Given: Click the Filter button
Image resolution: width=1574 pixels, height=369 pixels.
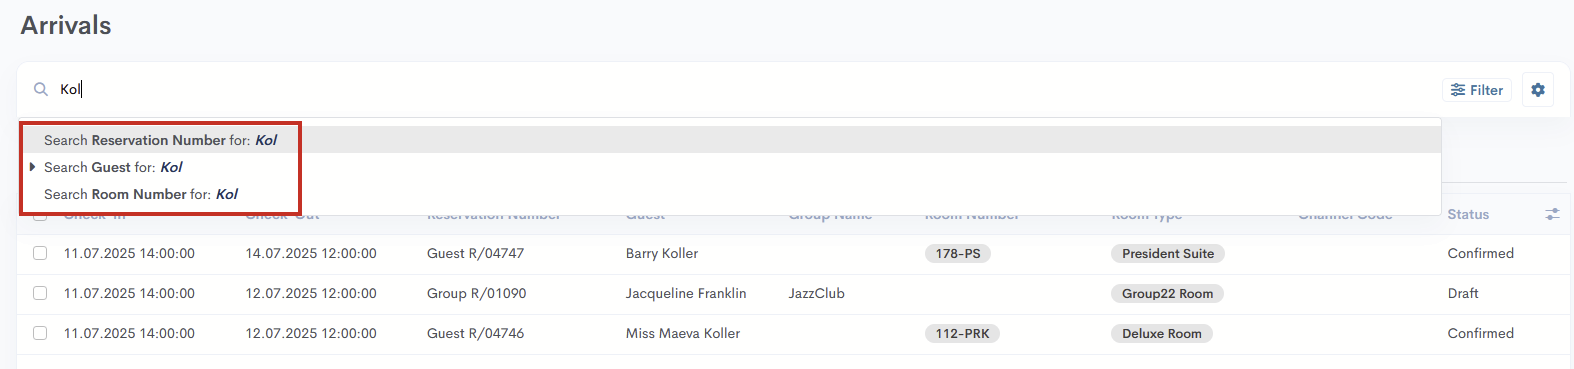Looking at the screenshot, I should click(1477, 90).
